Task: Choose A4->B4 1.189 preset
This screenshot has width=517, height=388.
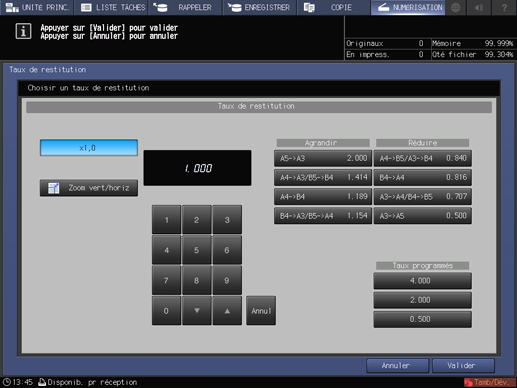Action: [x=323, y=196]
